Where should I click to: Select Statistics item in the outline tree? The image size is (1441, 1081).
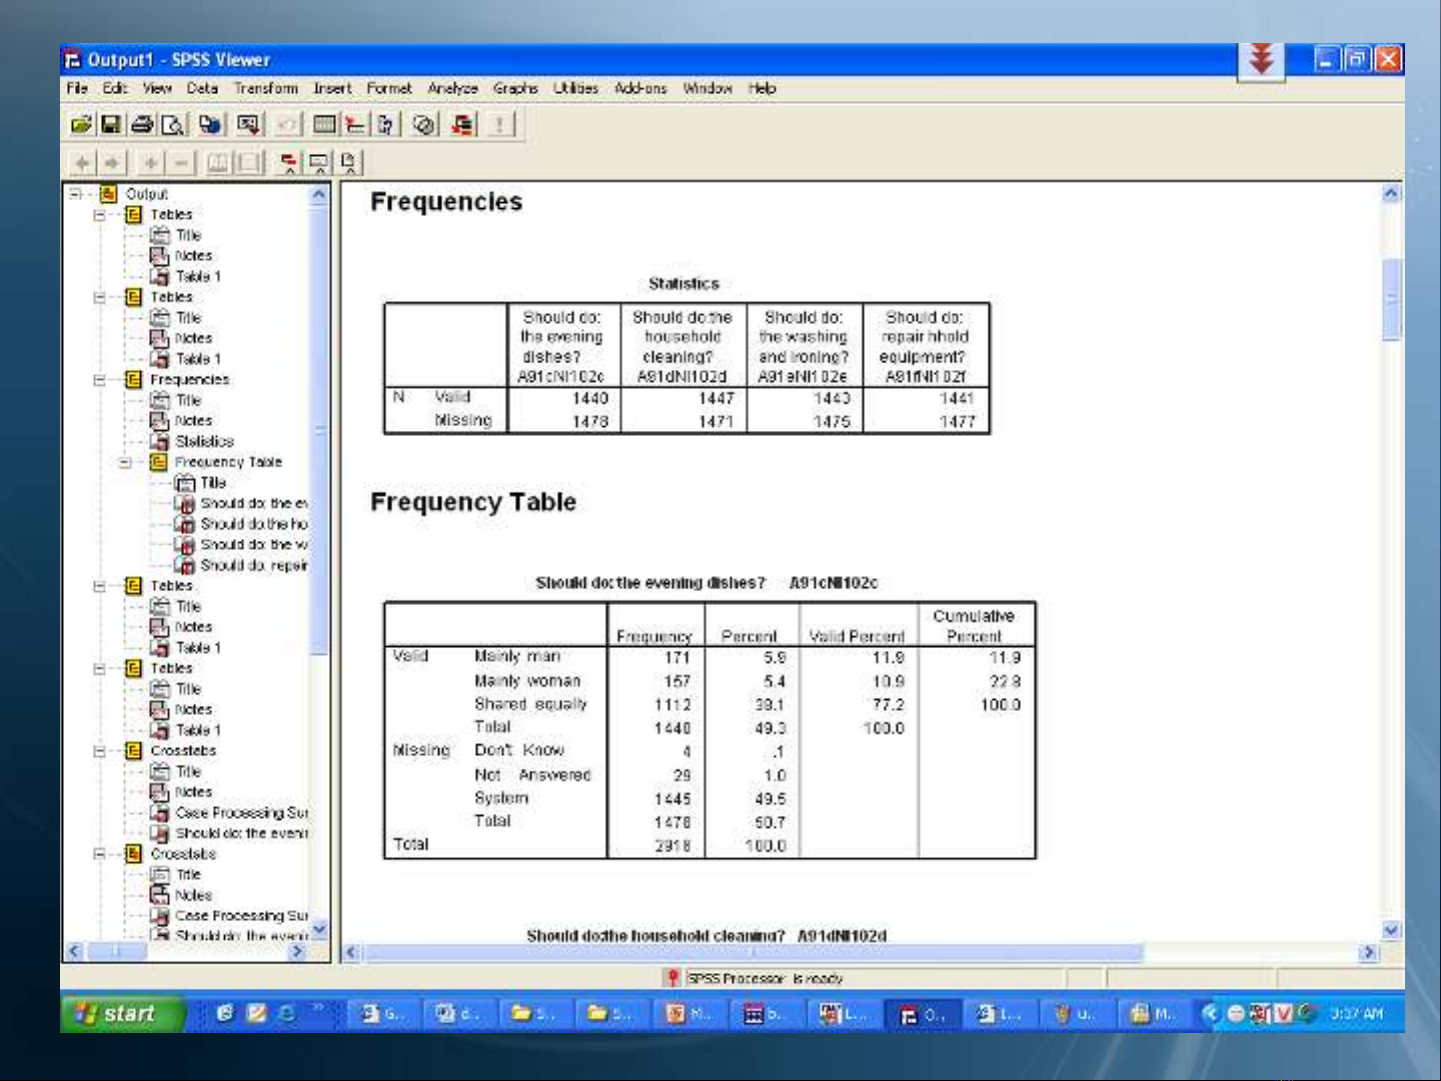click(x=204, y=441)
